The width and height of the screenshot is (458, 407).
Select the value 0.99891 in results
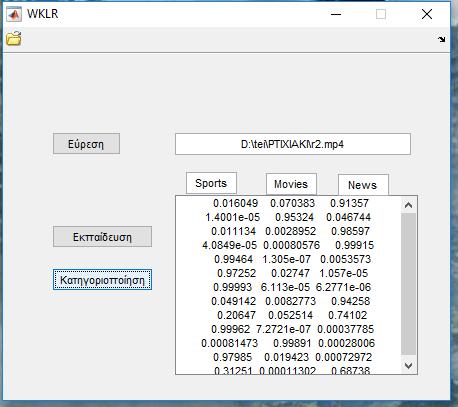point(292,343)
